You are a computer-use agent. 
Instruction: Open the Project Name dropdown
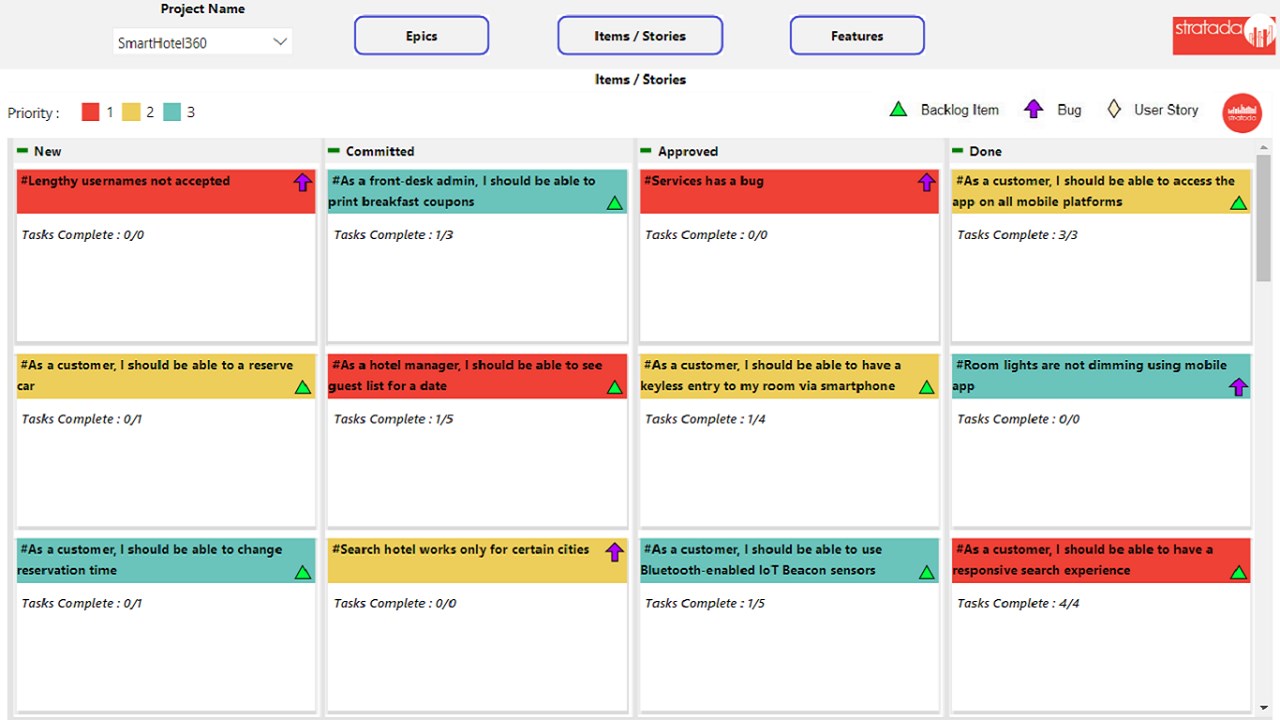pyautogui.click(x=280, y=42)
